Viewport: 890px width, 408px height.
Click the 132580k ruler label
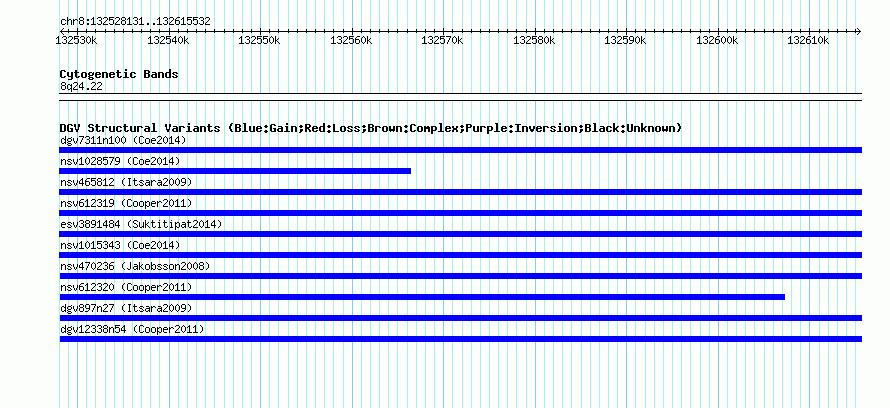pos(534,40)
